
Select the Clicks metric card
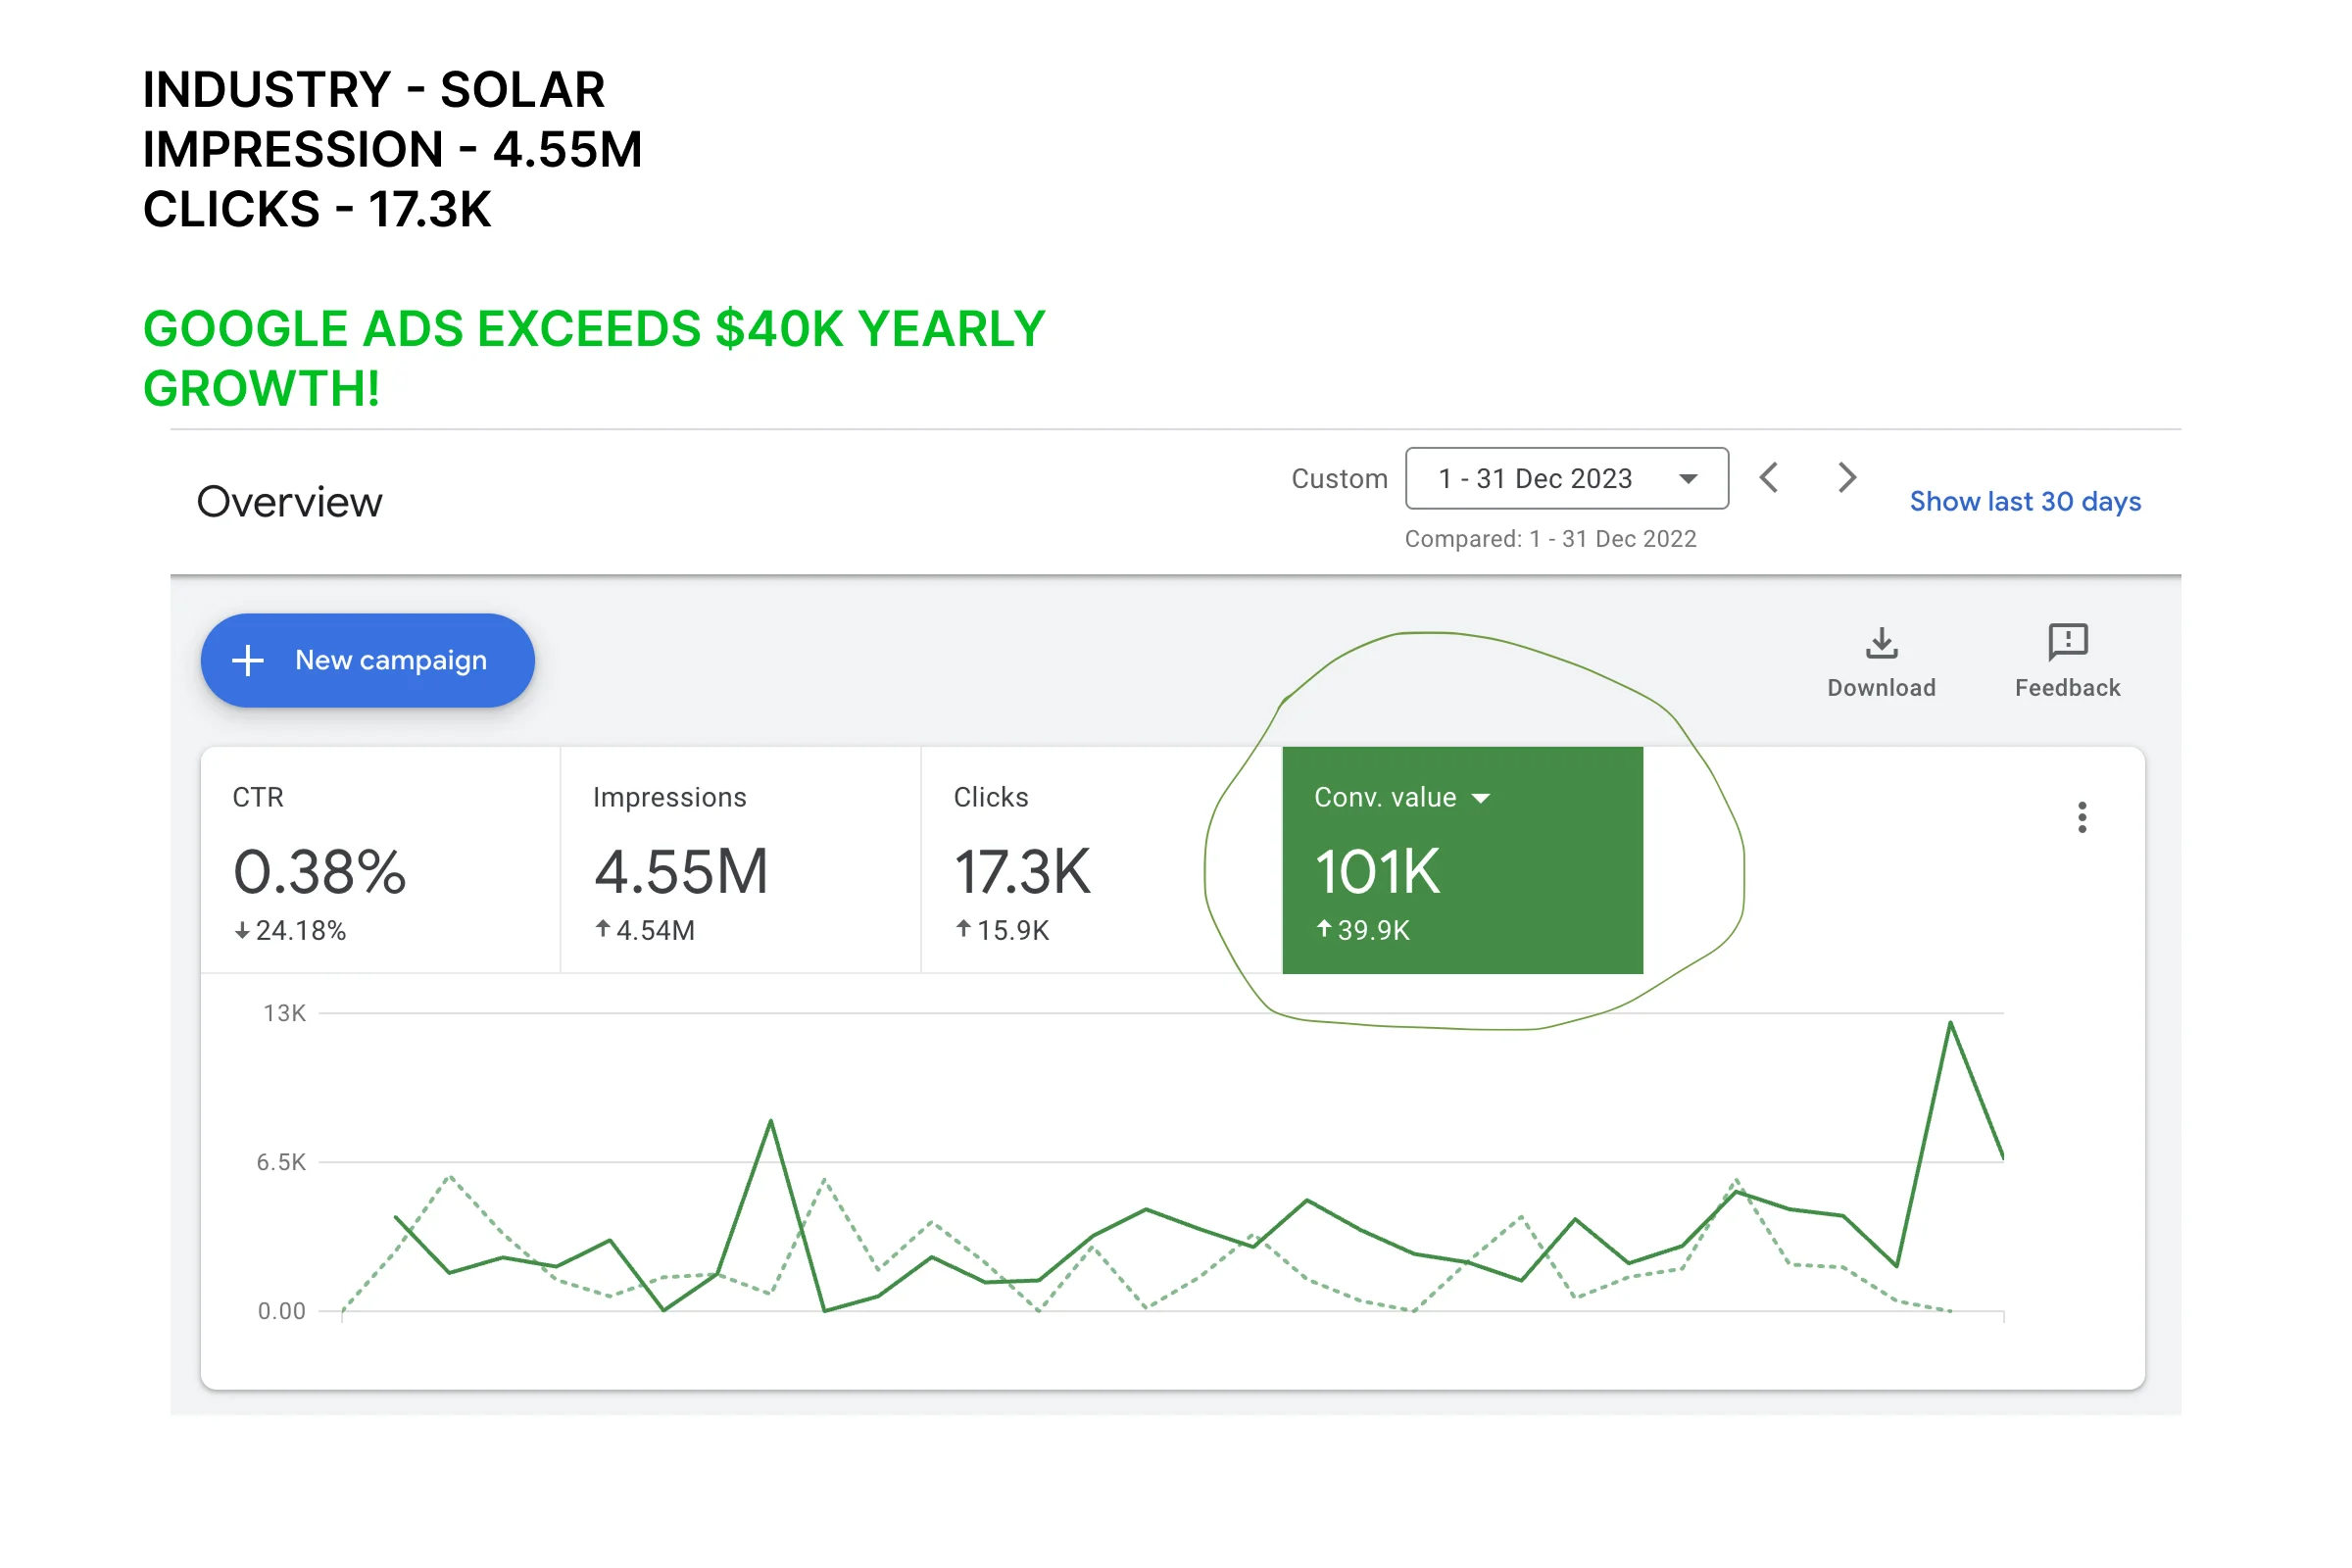[1100, 860]
